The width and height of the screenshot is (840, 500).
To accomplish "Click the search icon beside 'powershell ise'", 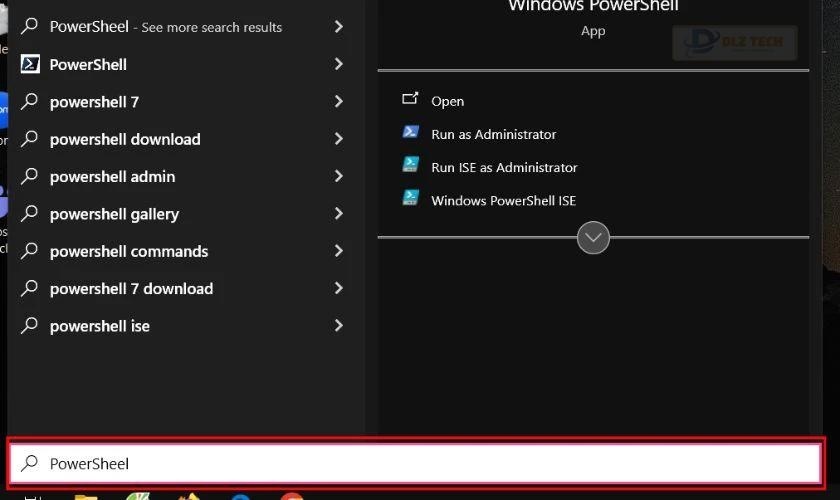I will click(x=29, y=326).
